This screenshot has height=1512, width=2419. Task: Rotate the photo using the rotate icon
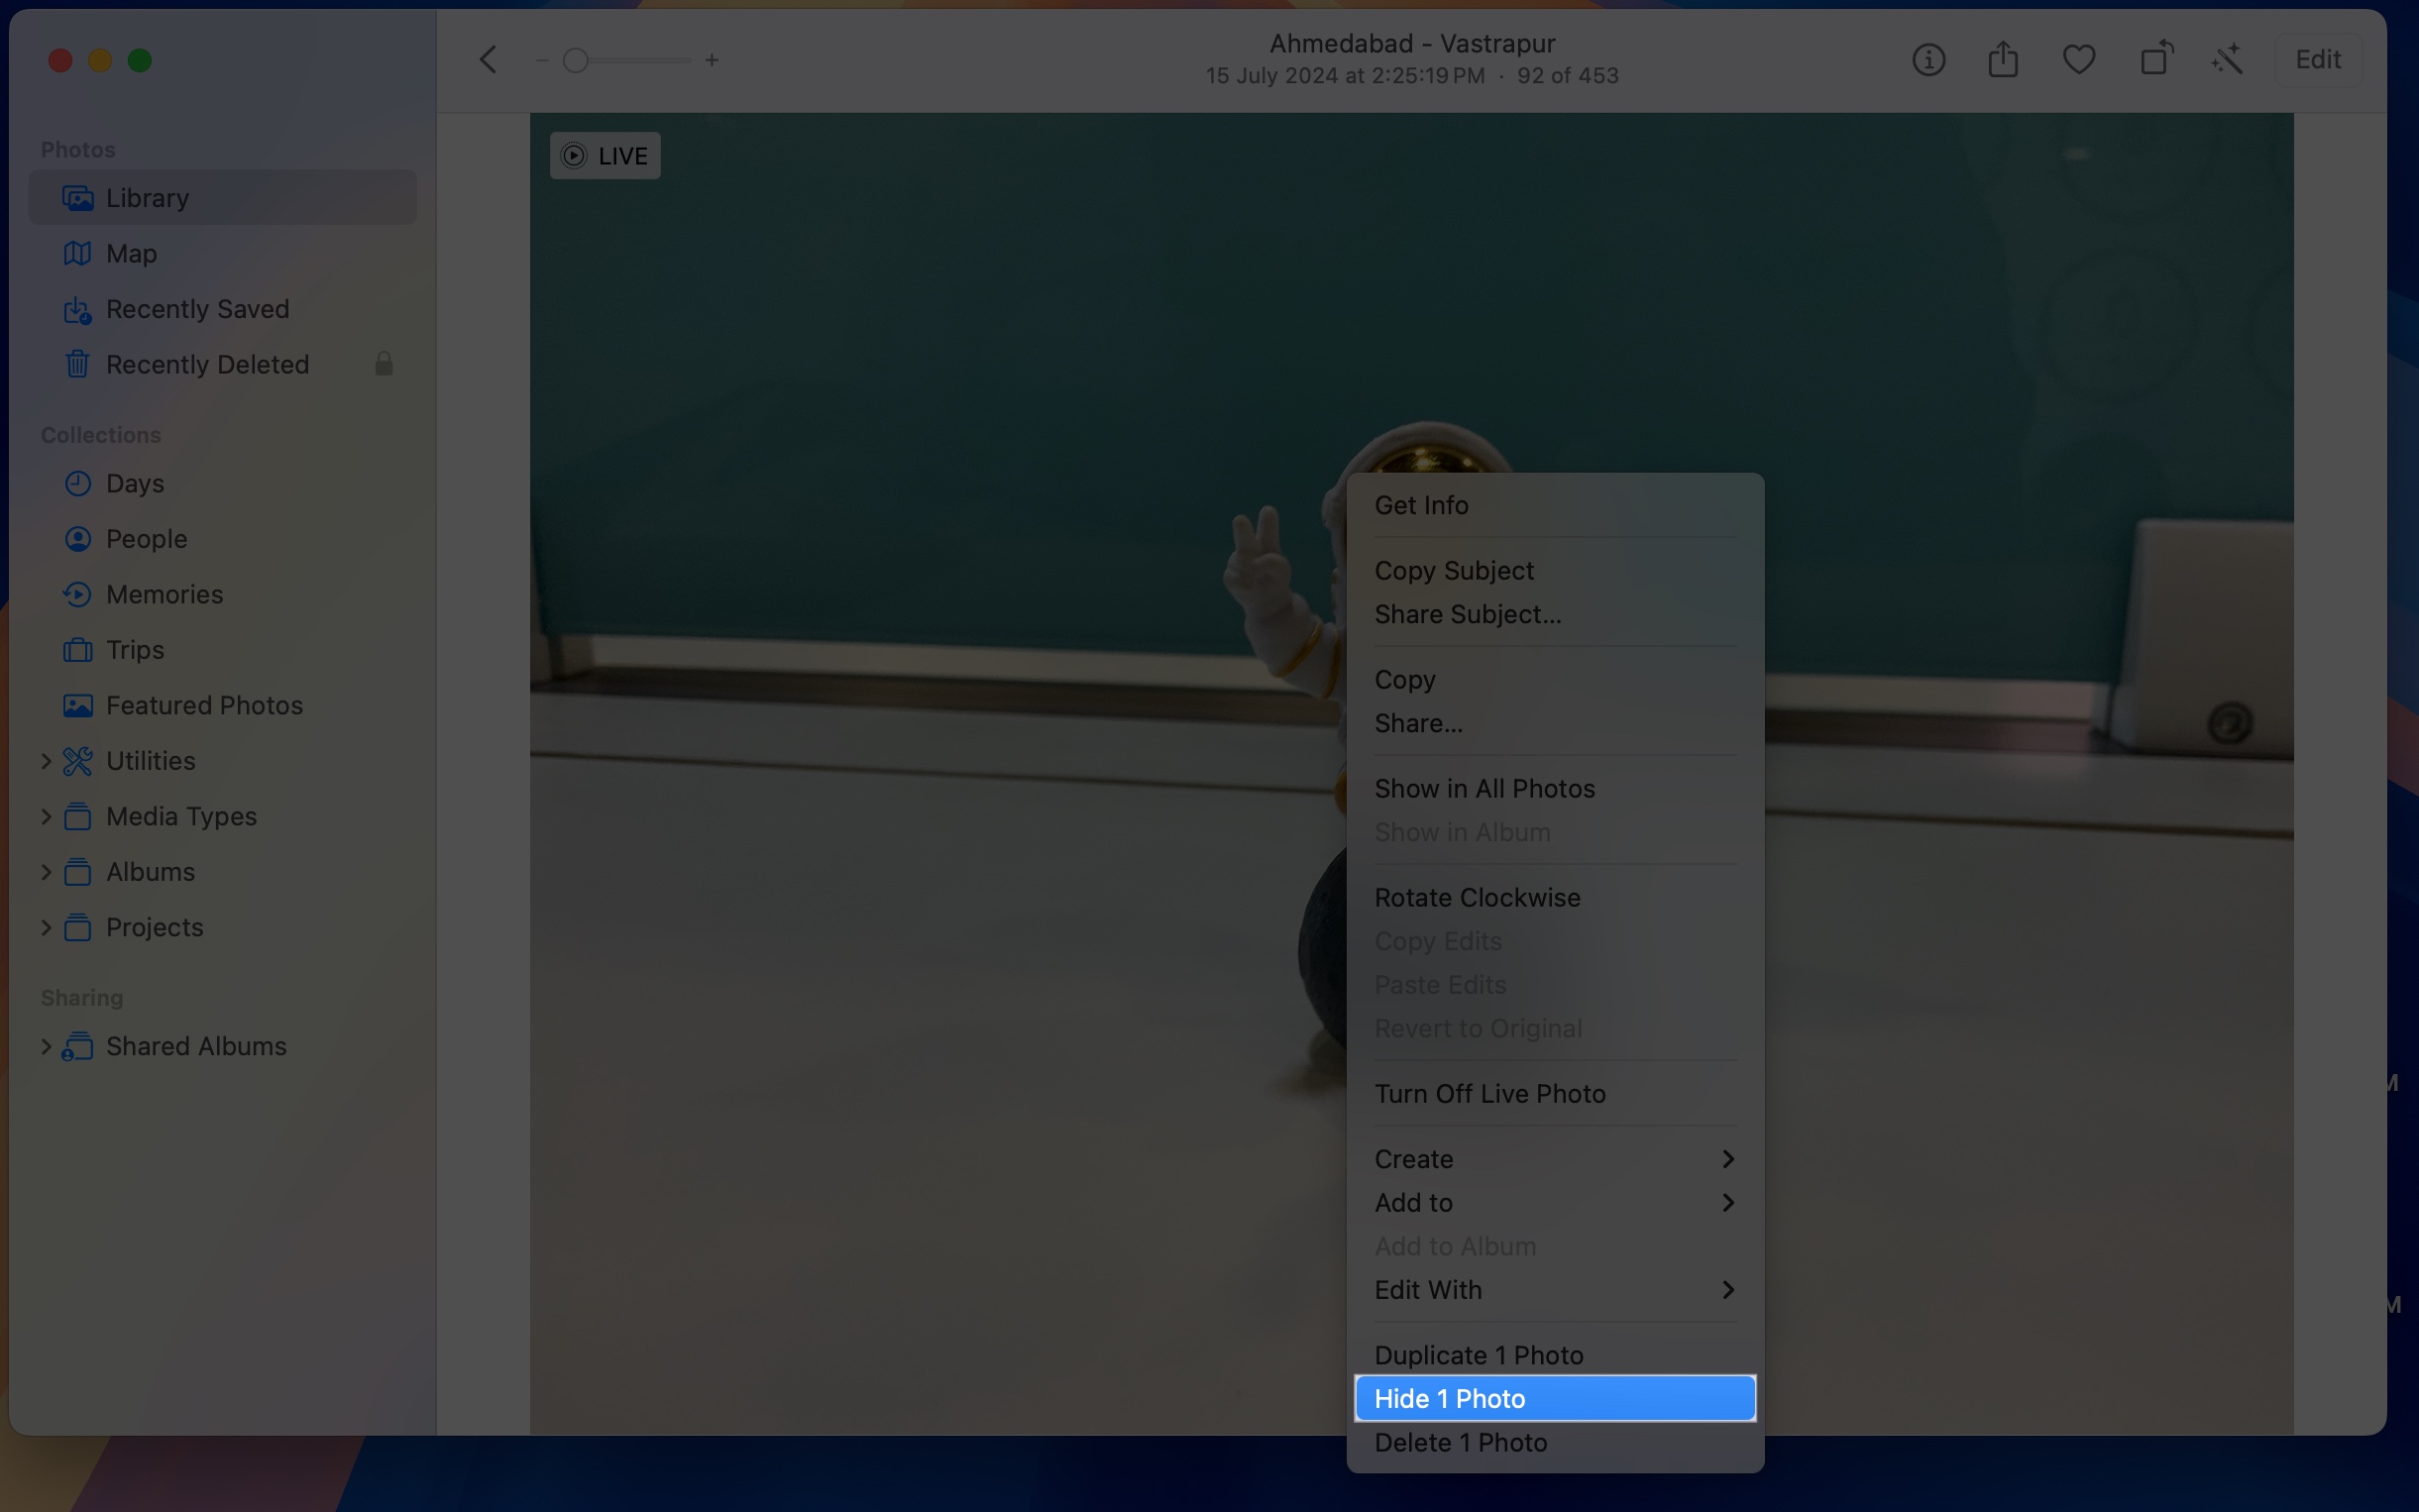[2155, 59]
